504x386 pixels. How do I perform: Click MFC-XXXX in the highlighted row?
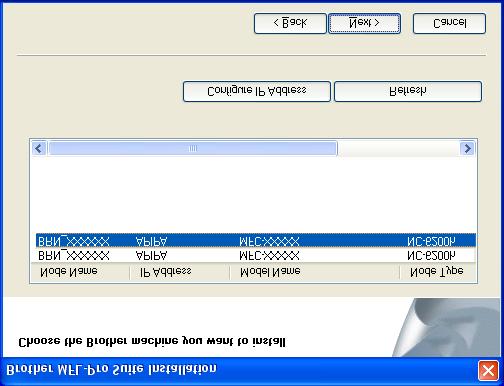[269, 241]
